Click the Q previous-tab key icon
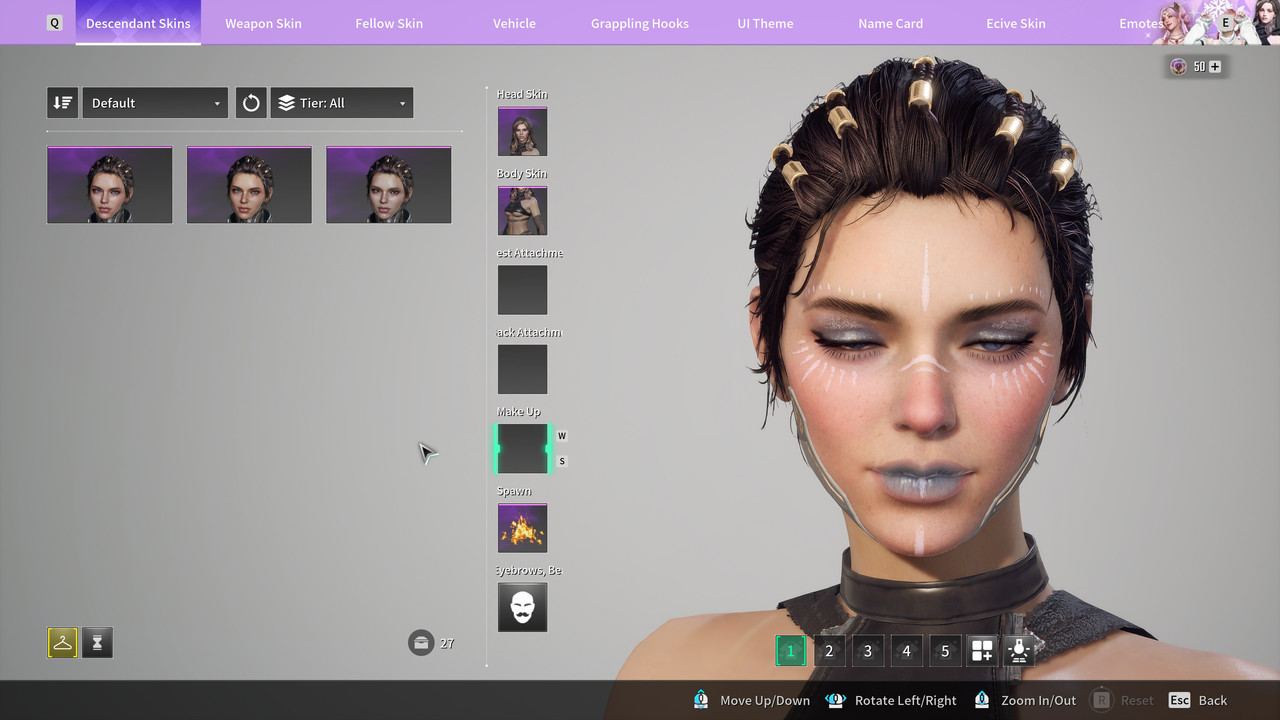 click(x=55, y=23)
